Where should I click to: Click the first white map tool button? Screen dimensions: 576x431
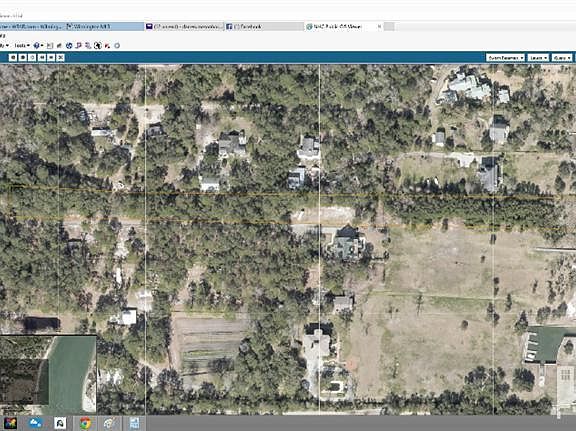[13, 57]
